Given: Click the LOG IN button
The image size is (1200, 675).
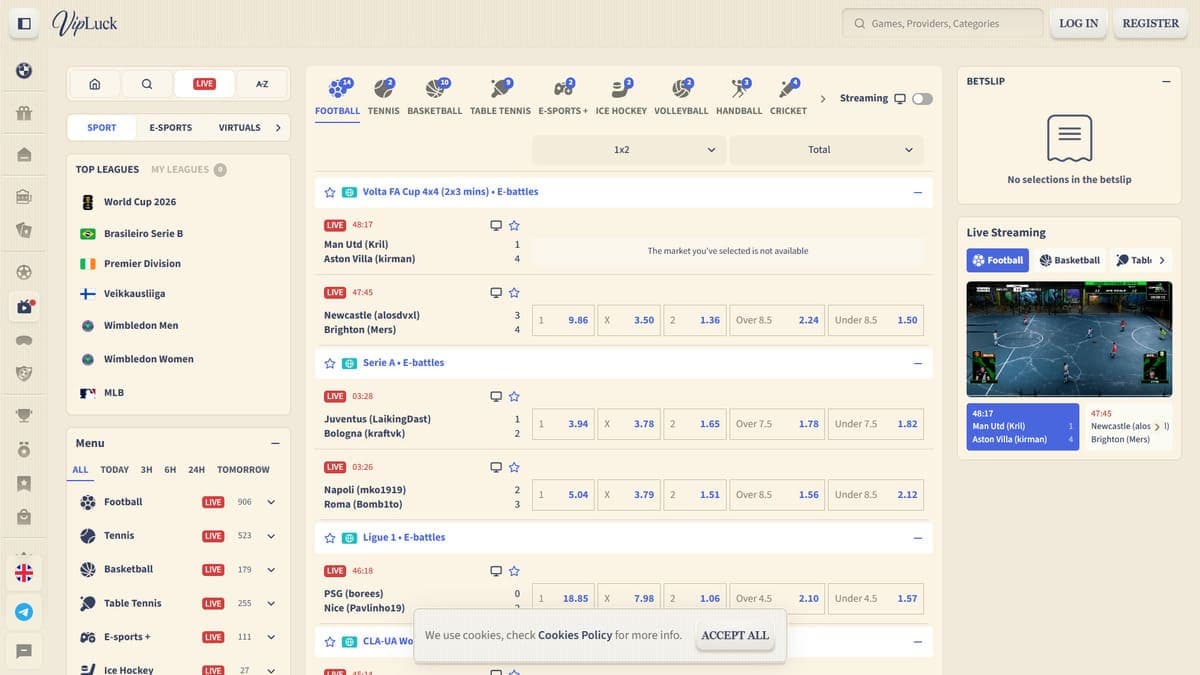Looking at the screenshot, I should 1078,23.
